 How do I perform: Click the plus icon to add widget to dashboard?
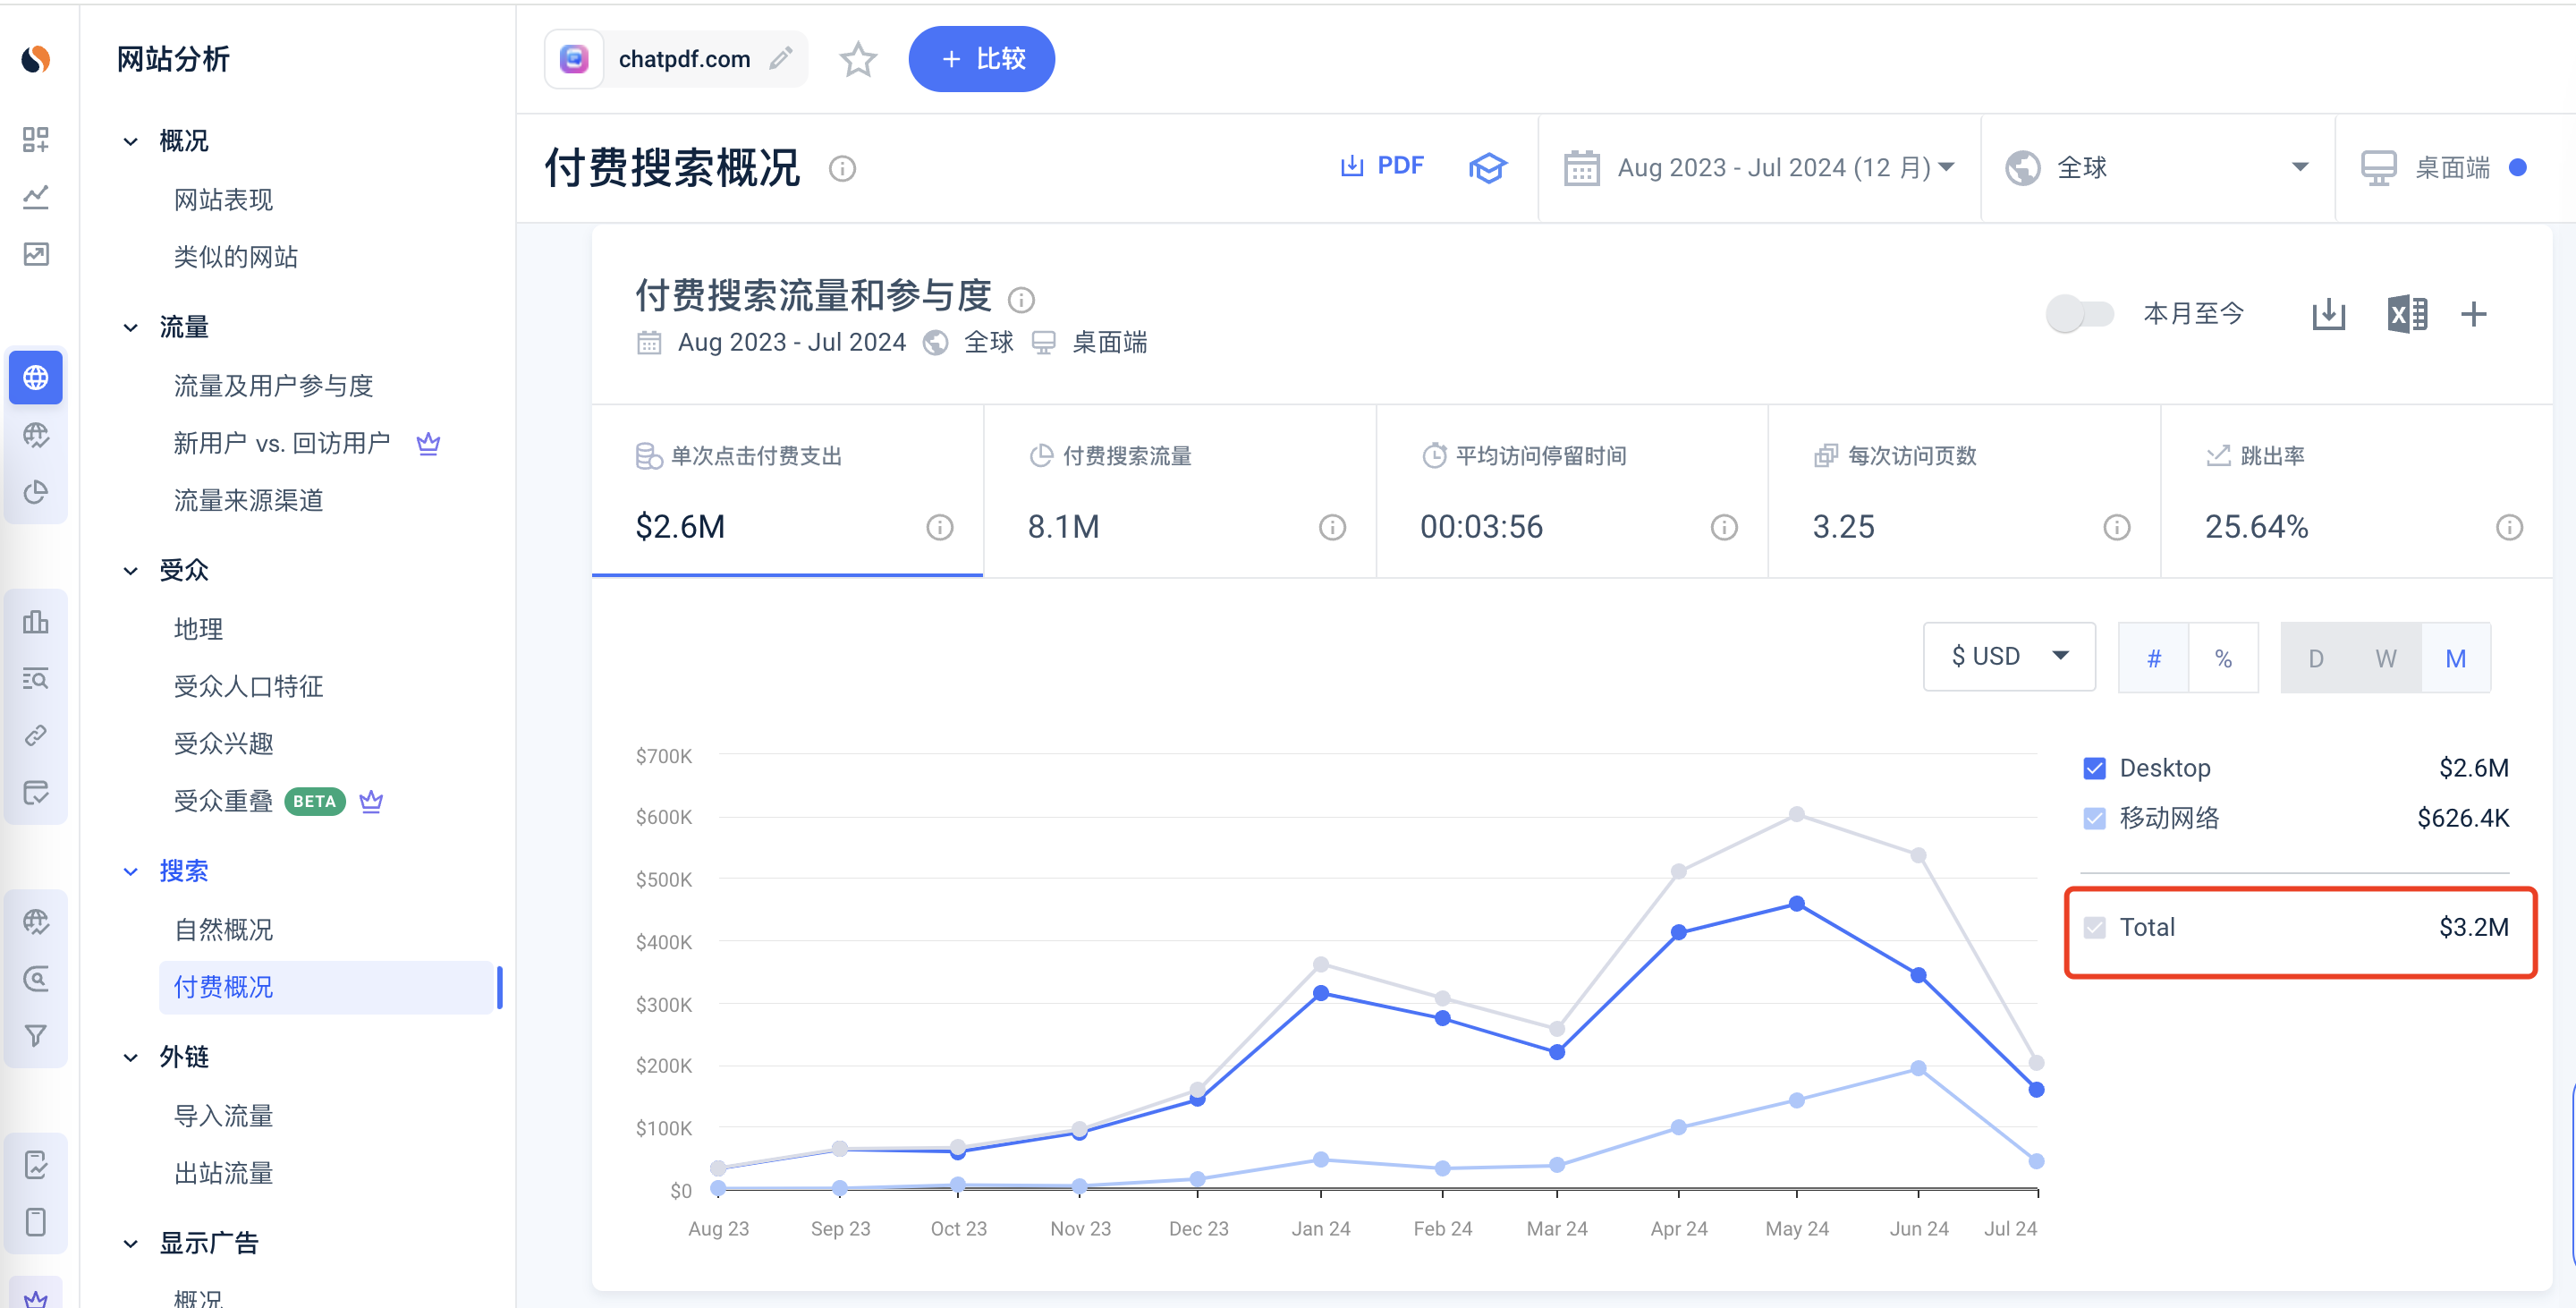[2473, 314]
